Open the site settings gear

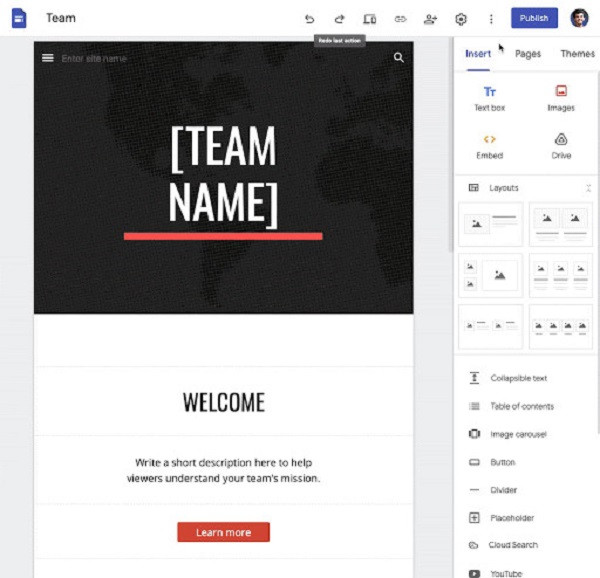(x=461, y=19)
